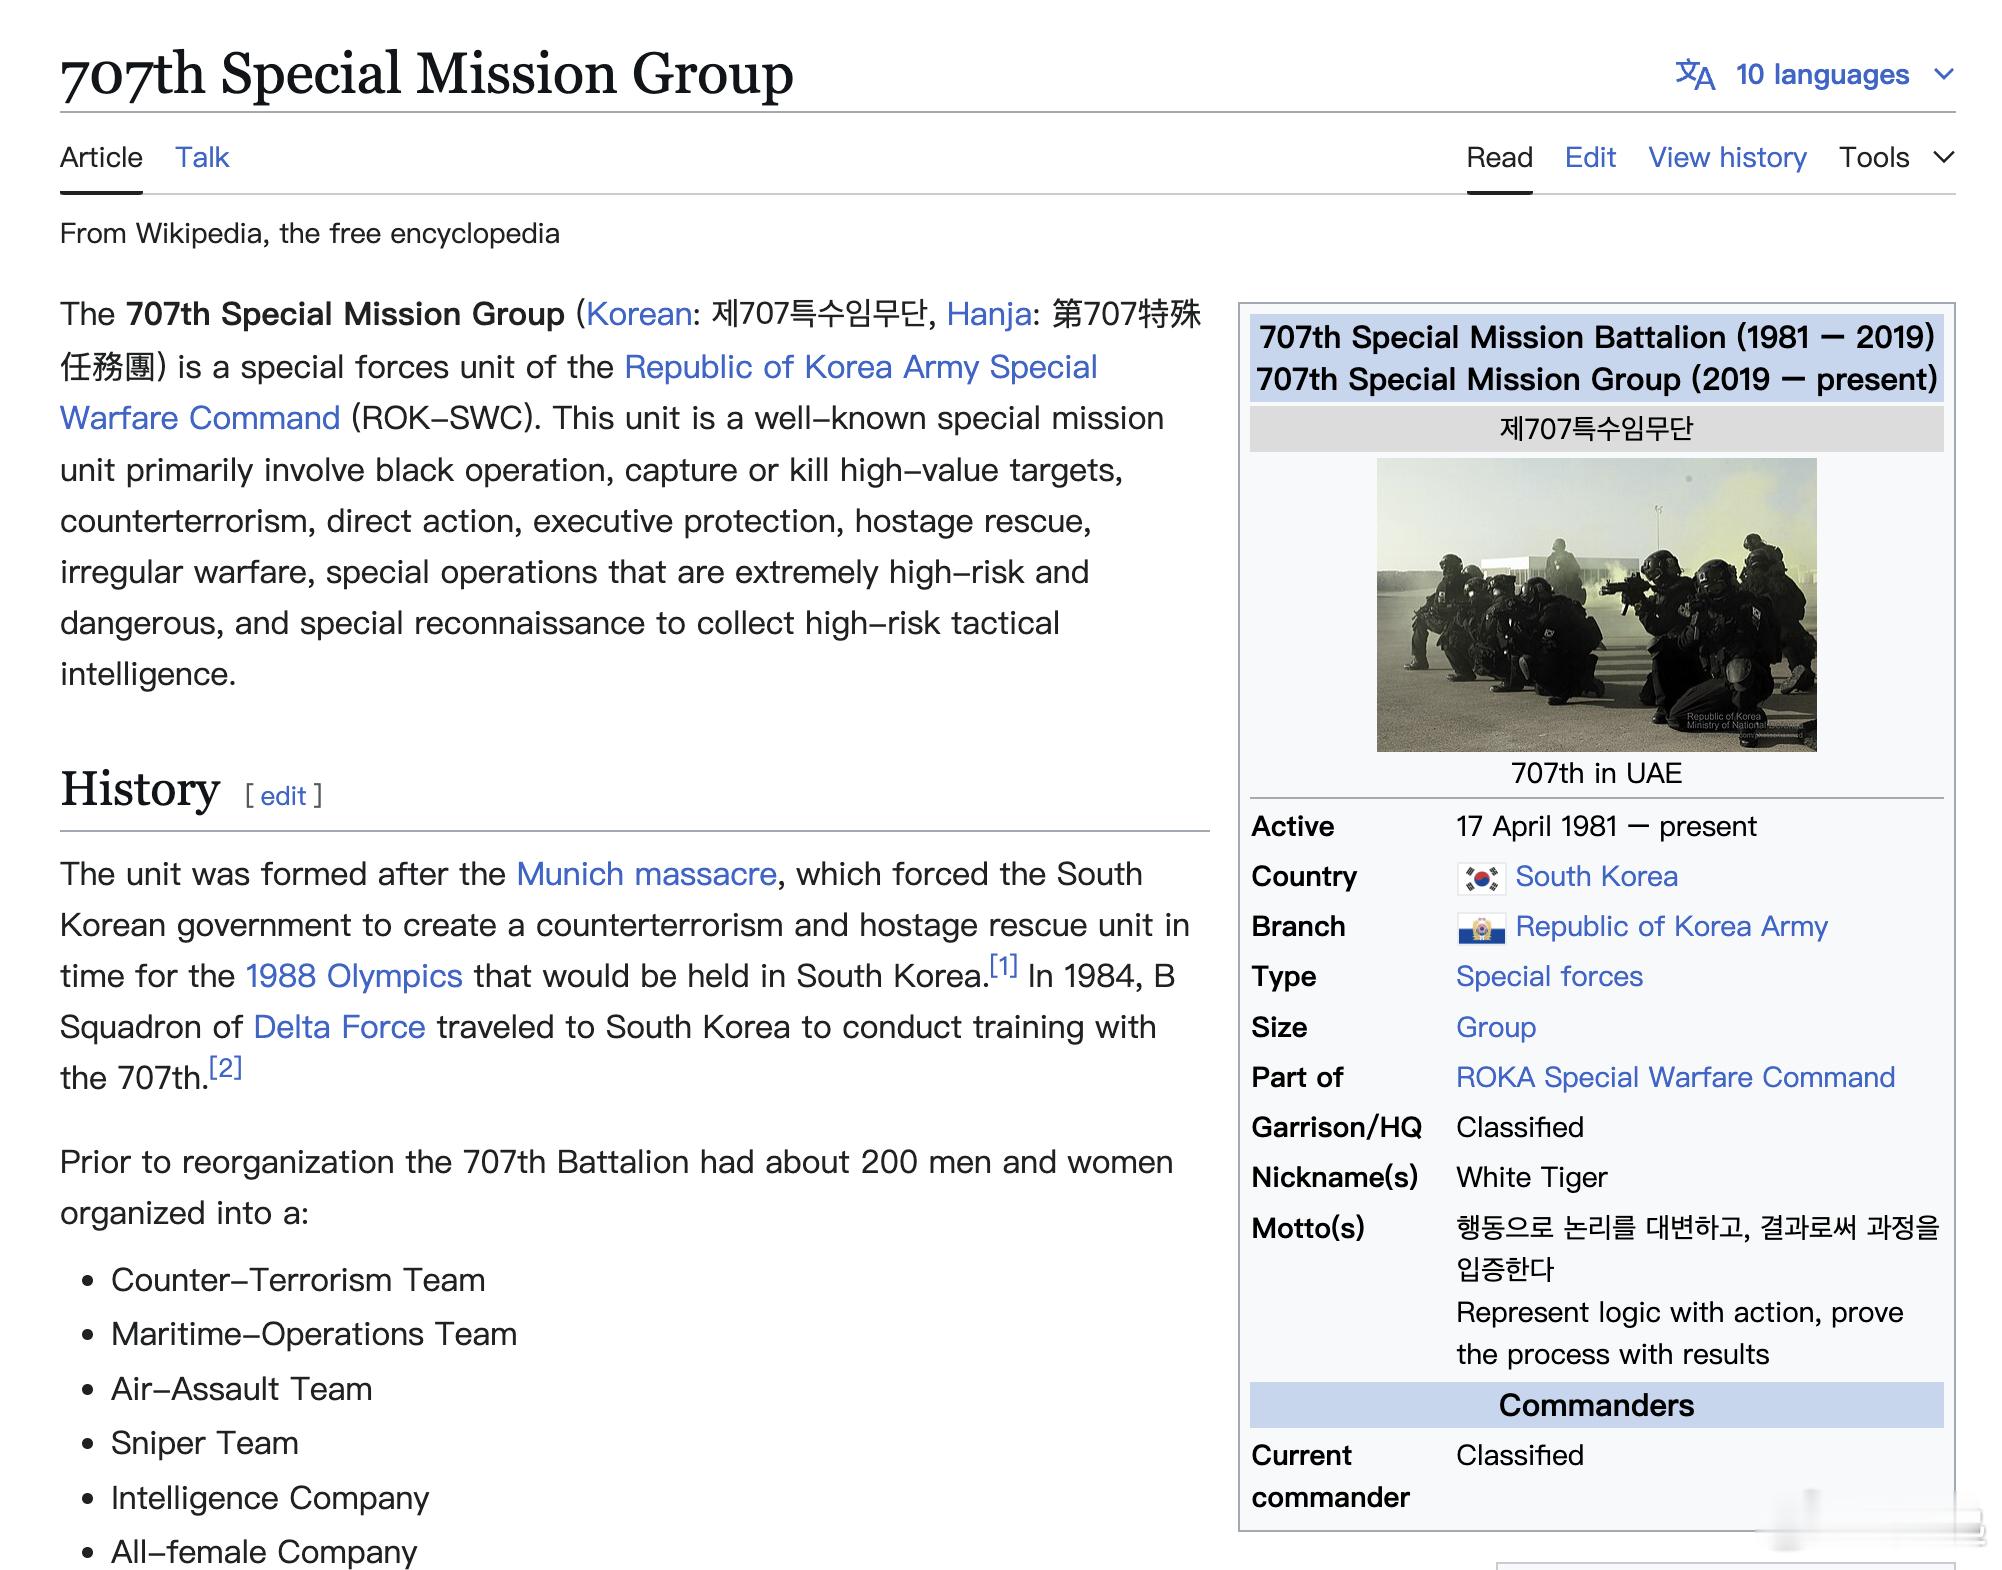The image size is (2002, 1570).
Task: Click the chevron beside 10 languages
Action: click(1944, 75)
